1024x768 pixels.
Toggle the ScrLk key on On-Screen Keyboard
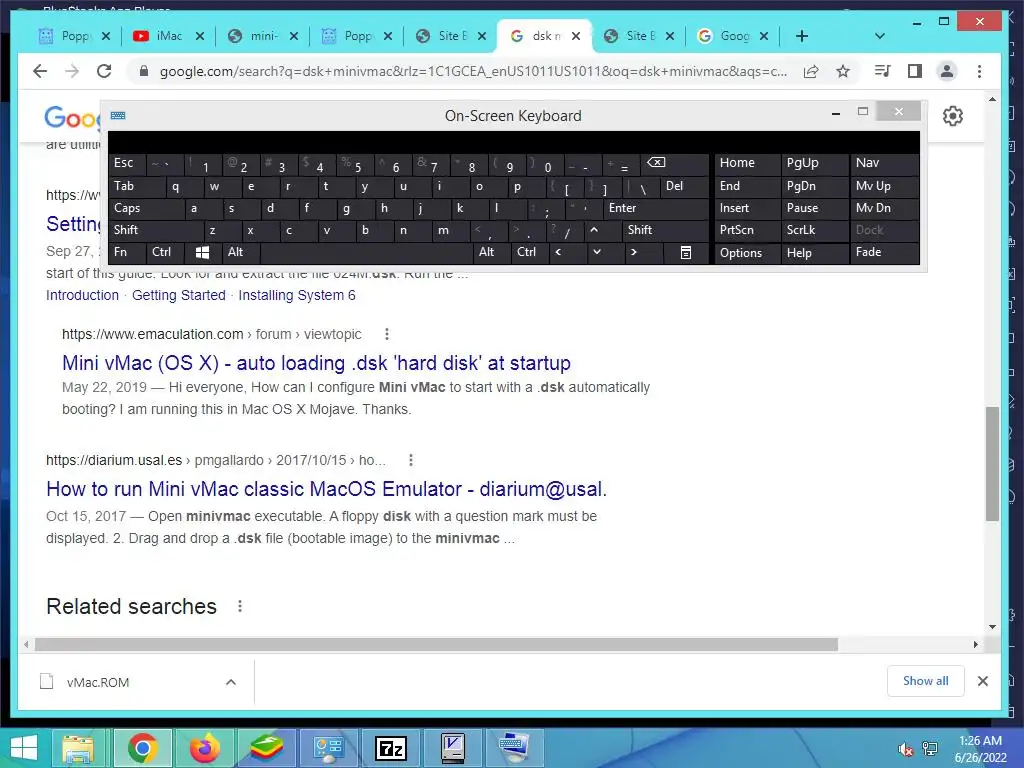click(x=815, y=230)
